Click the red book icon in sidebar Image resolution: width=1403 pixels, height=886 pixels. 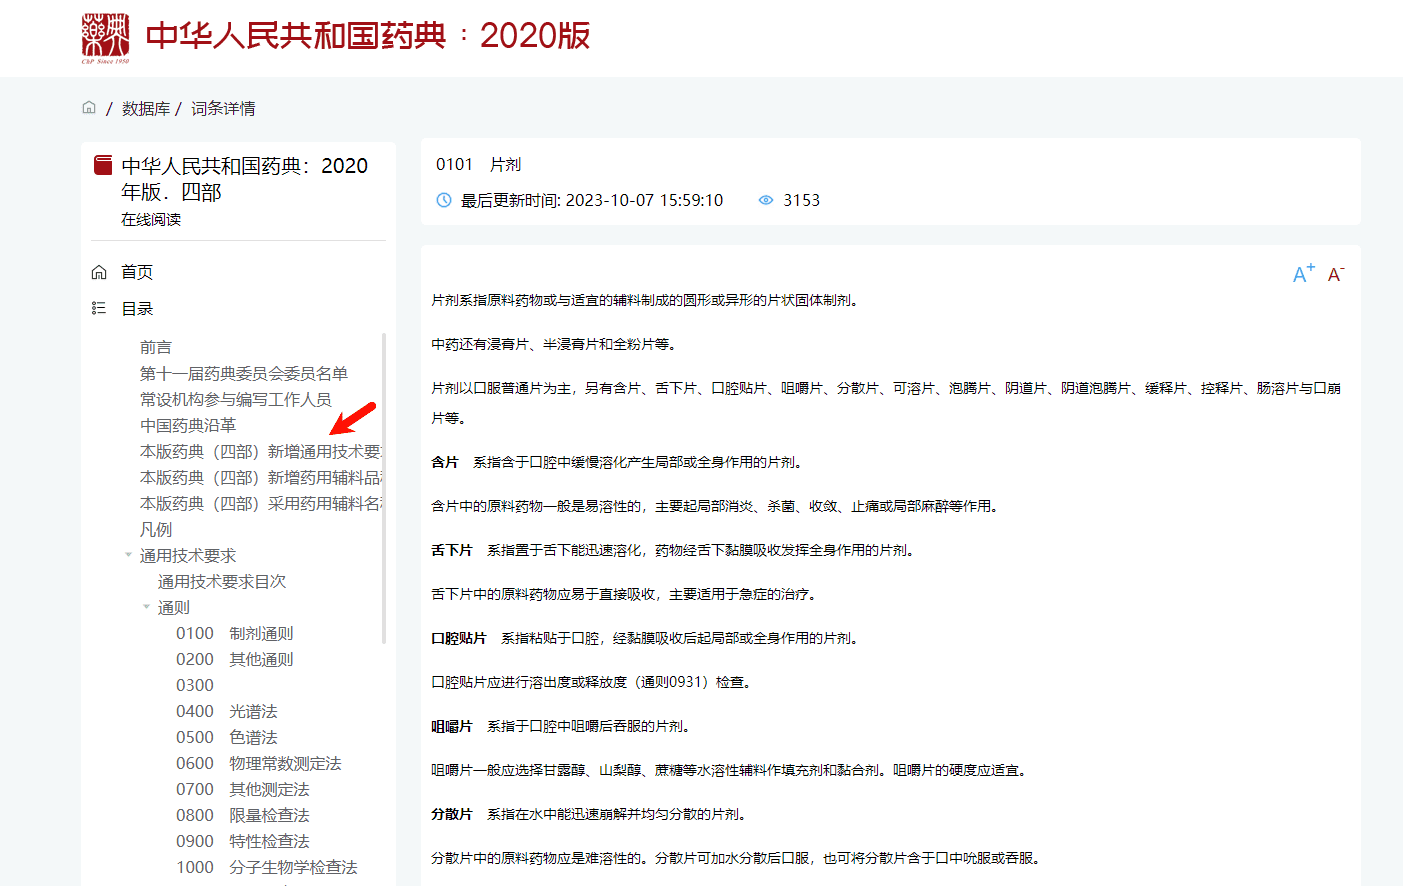(x=103, y=165)
